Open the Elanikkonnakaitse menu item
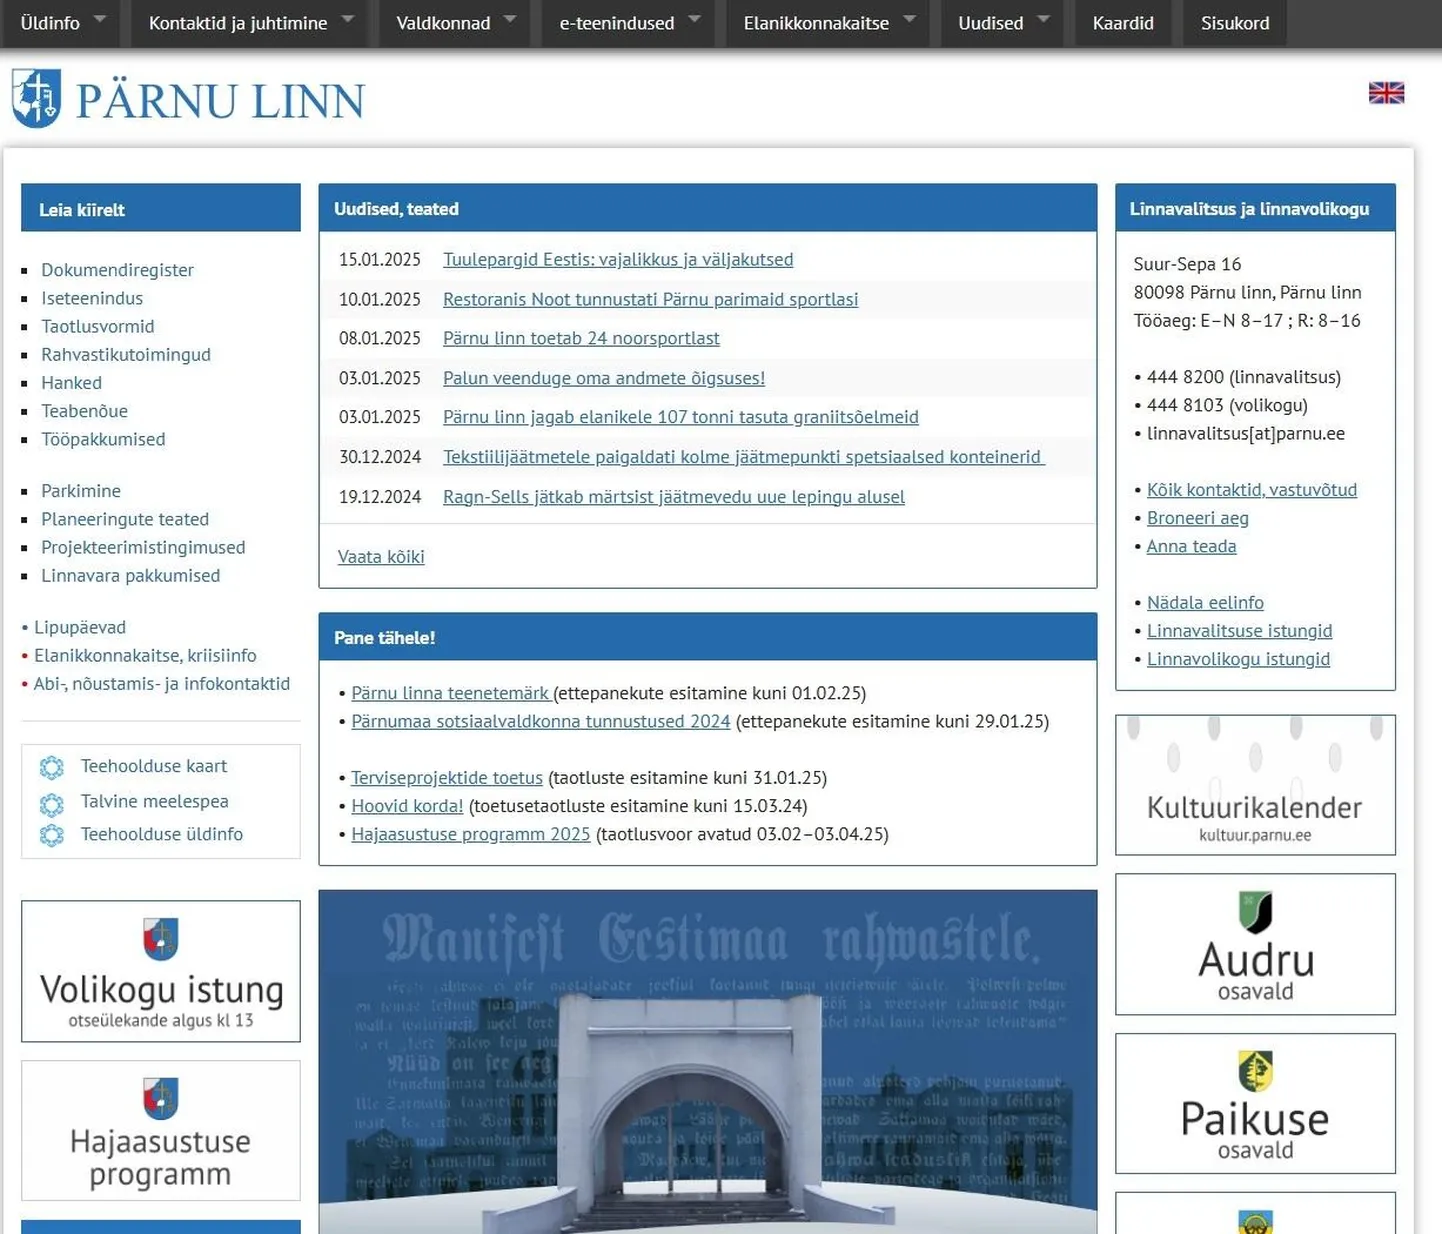1442x1234 pixels. point(816,23)
